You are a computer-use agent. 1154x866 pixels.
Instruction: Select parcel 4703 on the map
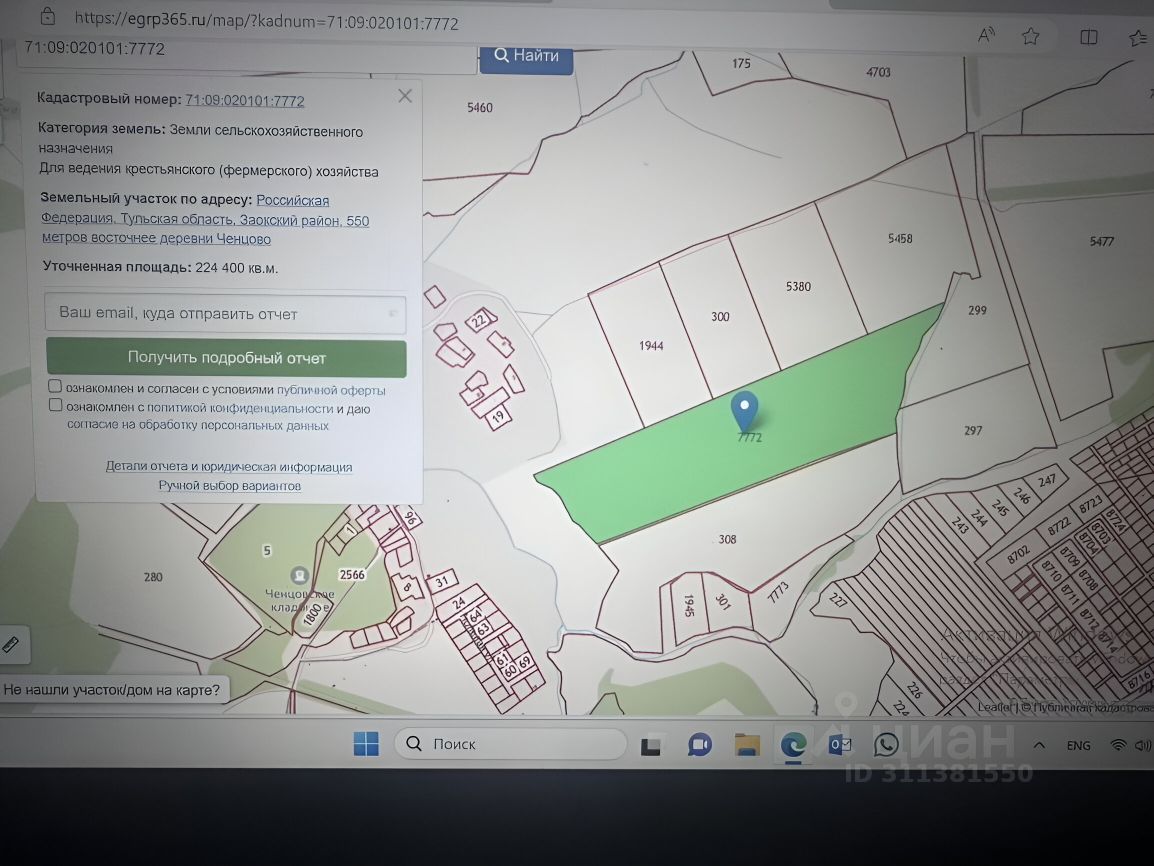pyautogui.click(x=878, y=72)
